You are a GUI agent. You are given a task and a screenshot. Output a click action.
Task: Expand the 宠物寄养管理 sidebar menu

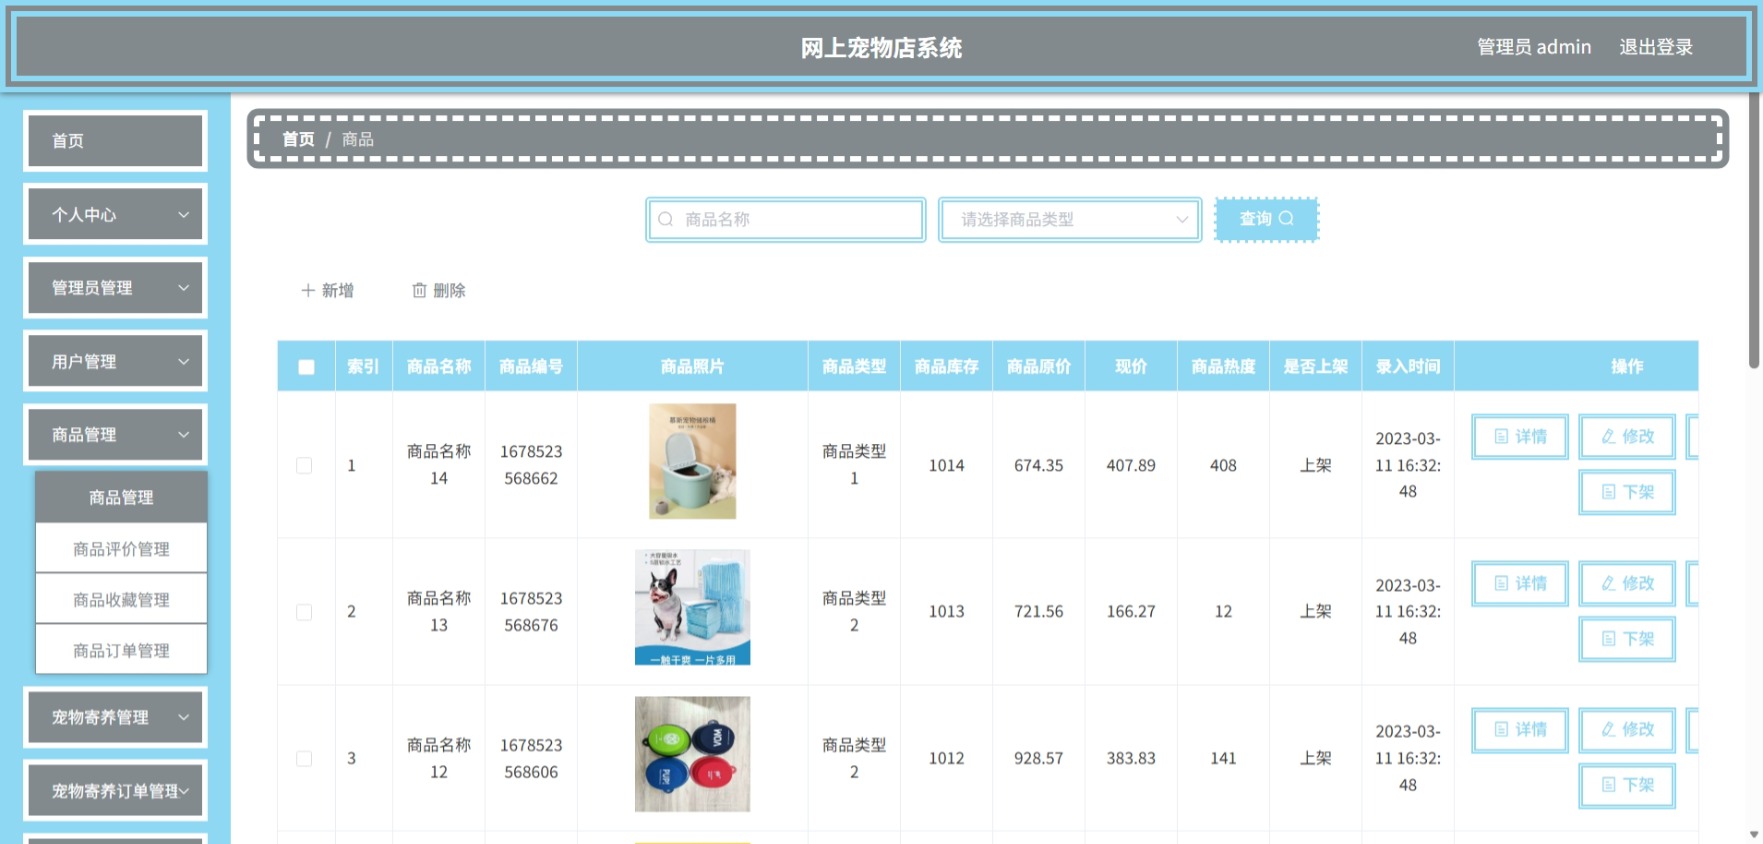coord(115,717)
